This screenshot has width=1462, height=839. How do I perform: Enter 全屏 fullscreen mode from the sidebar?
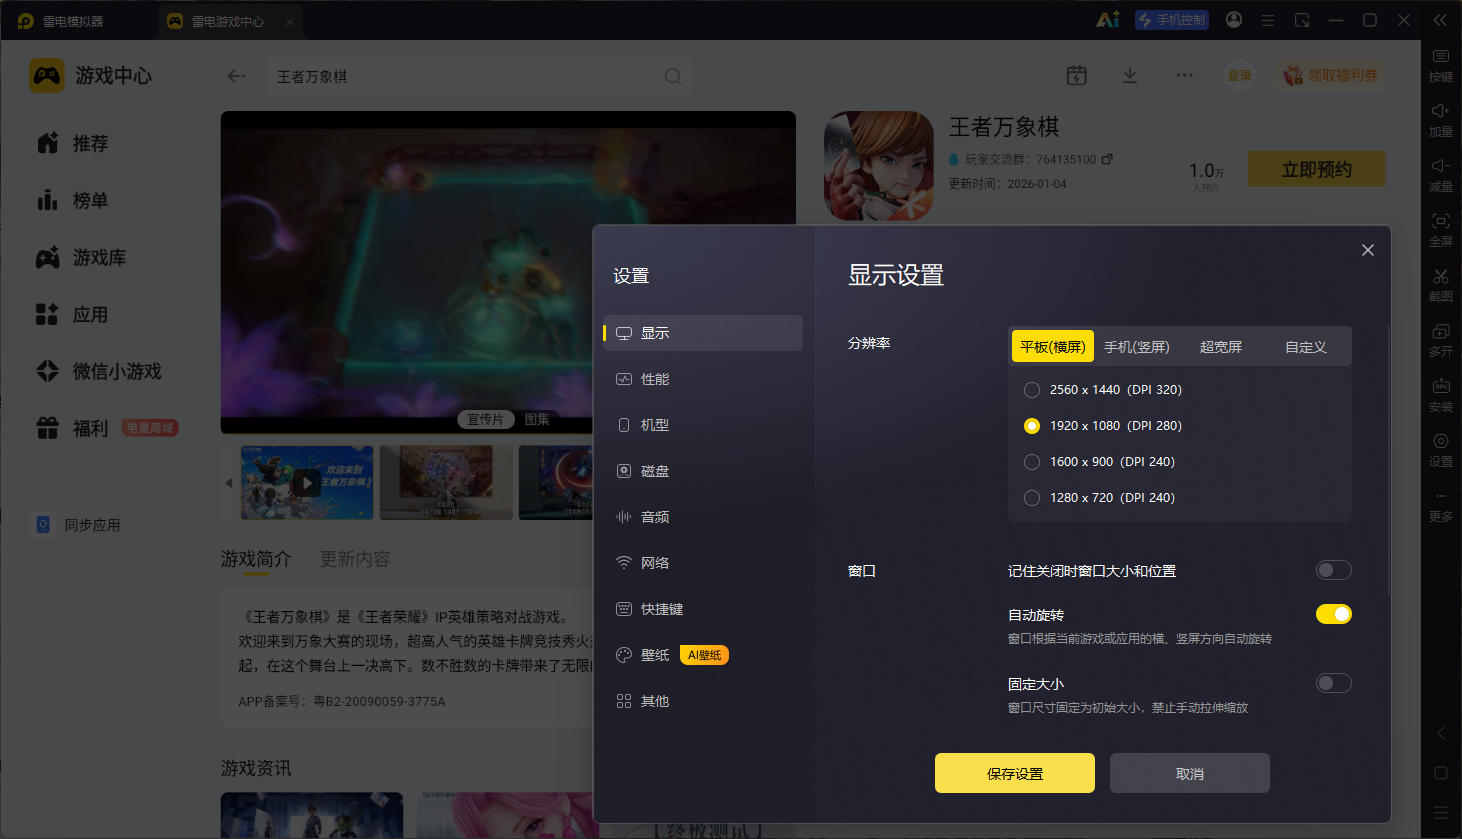click(1441, 229)
